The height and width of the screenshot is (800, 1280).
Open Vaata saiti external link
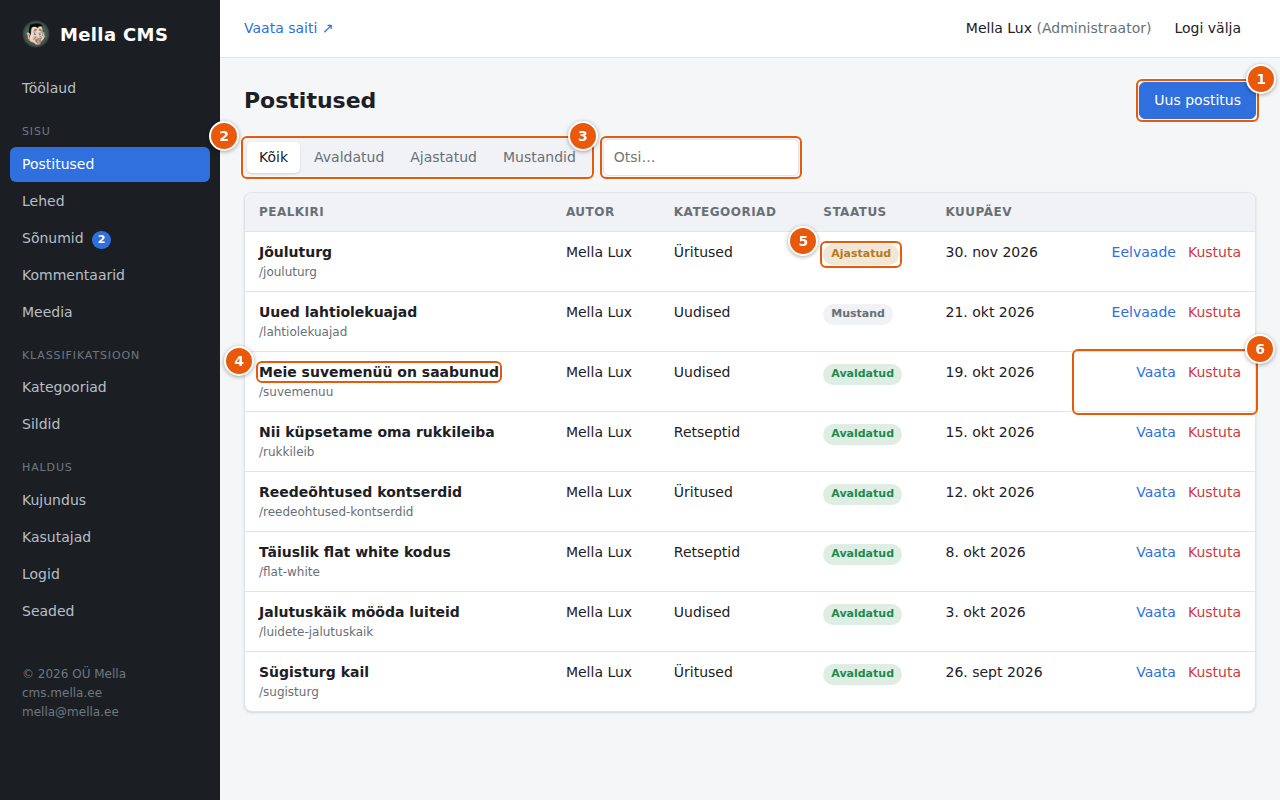289,28
